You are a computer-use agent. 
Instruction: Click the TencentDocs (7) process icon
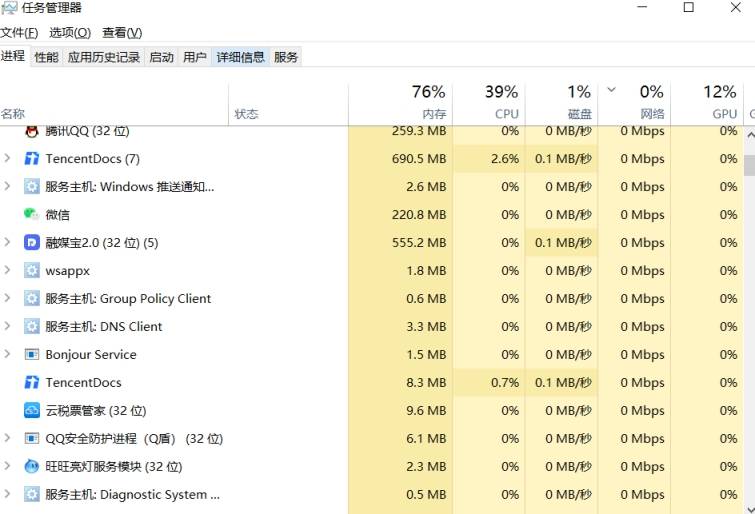point(32,159)
